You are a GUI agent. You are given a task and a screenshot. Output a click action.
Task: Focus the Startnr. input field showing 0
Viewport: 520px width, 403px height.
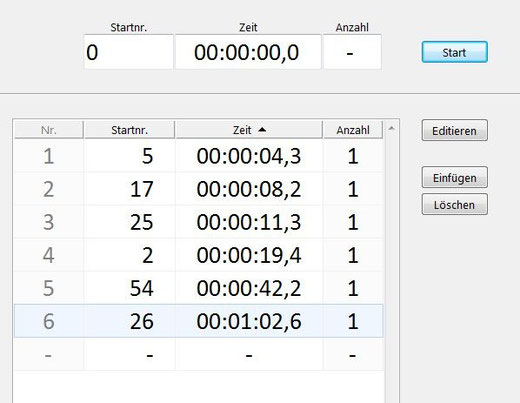click(128, 52)
